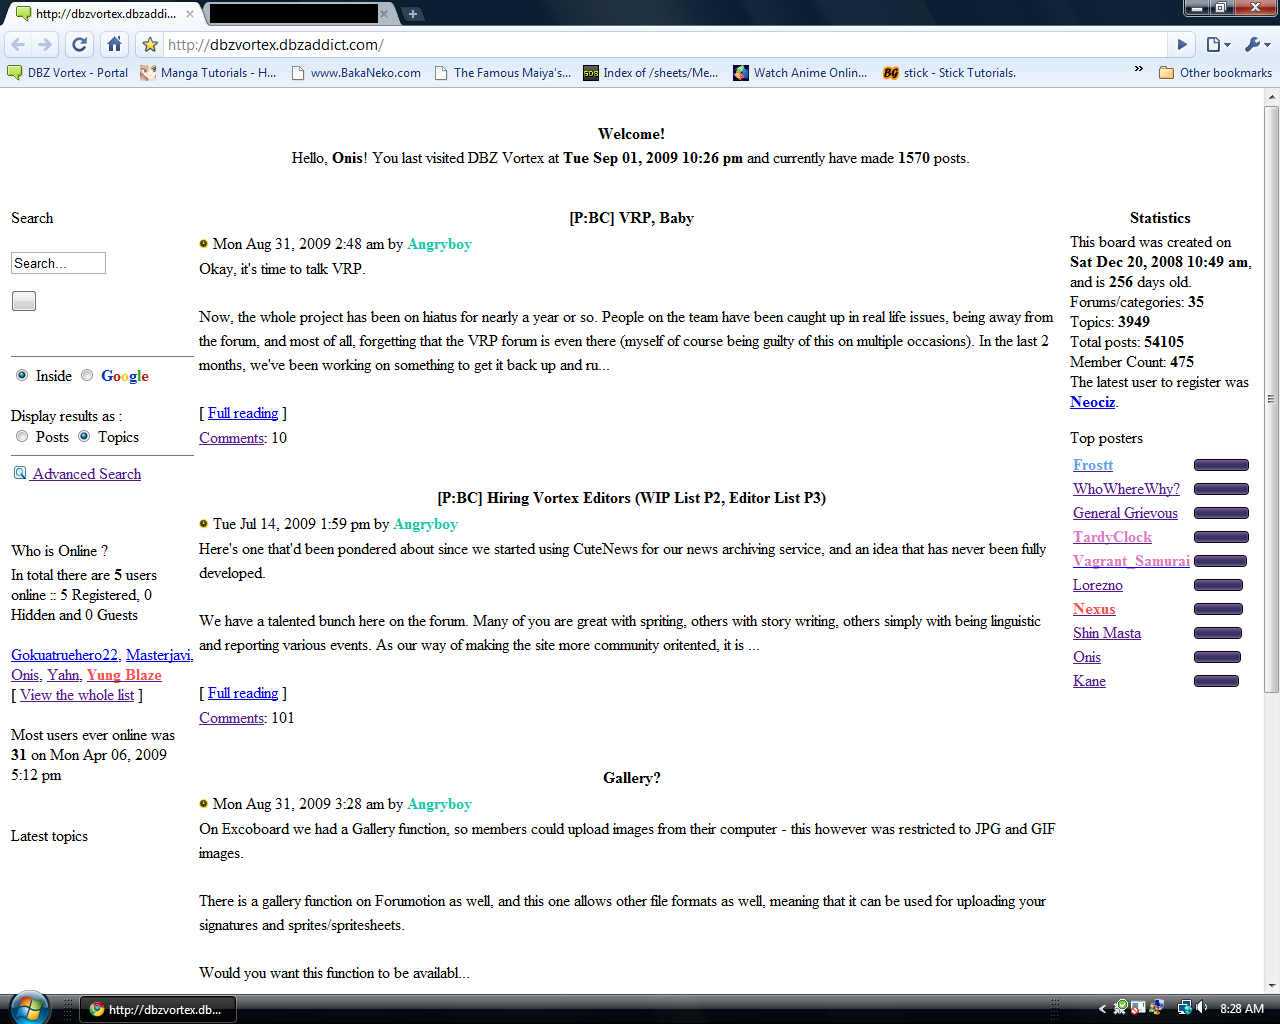Close the second blacked-out tab

[x=384, y=14]
